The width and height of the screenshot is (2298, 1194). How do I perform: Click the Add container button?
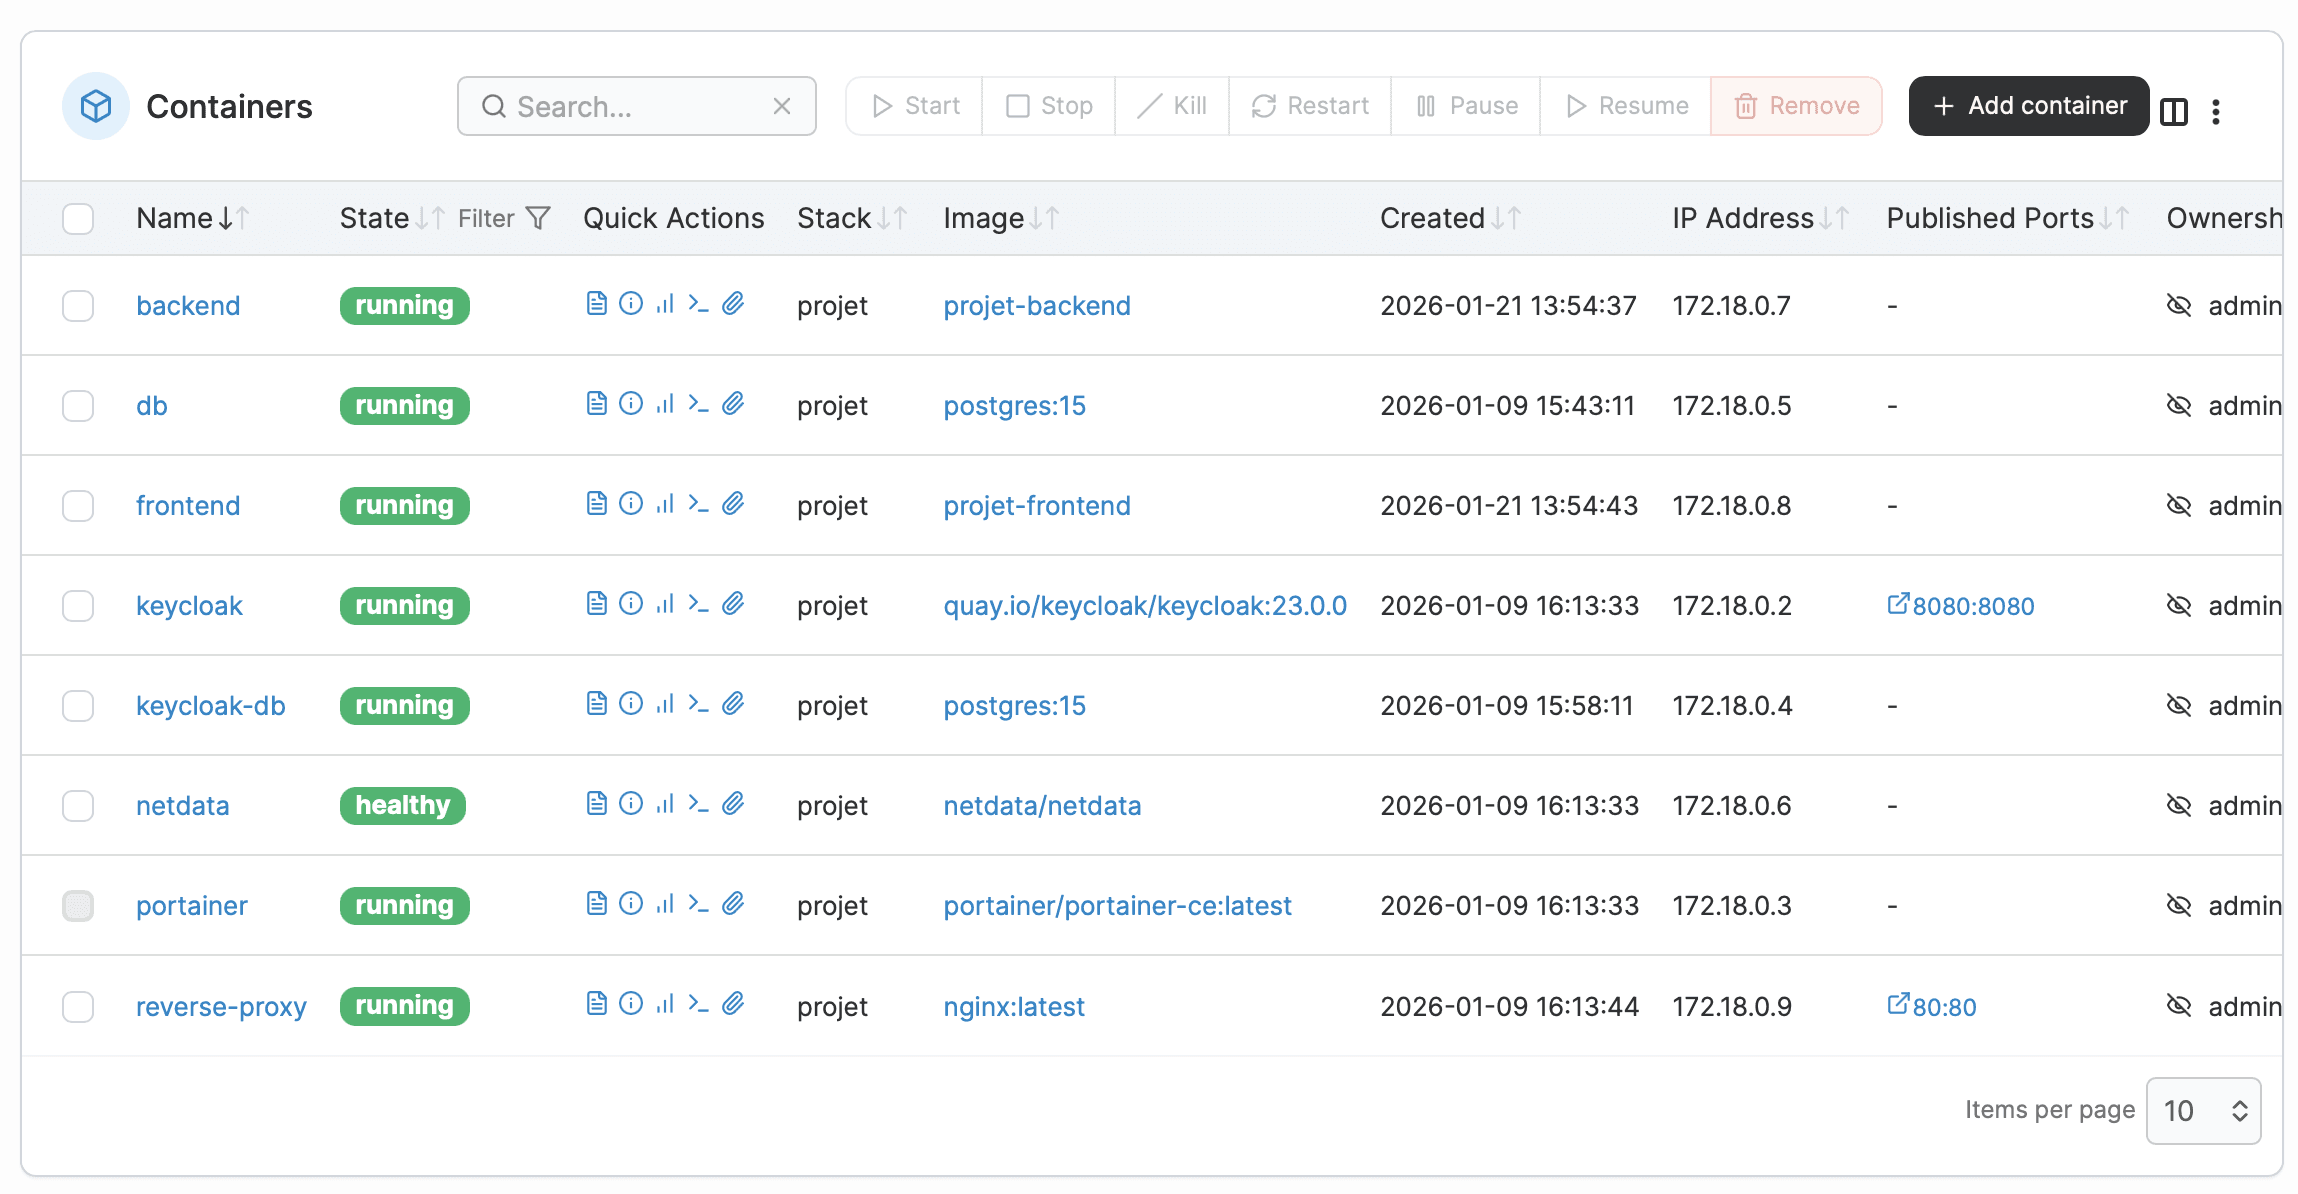[x=2028, y=106]
